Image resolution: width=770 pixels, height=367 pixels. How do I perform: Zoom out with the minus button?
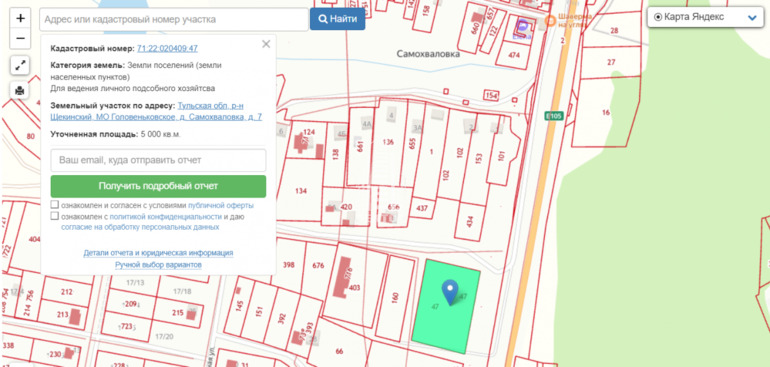click(x=20, y=38)
